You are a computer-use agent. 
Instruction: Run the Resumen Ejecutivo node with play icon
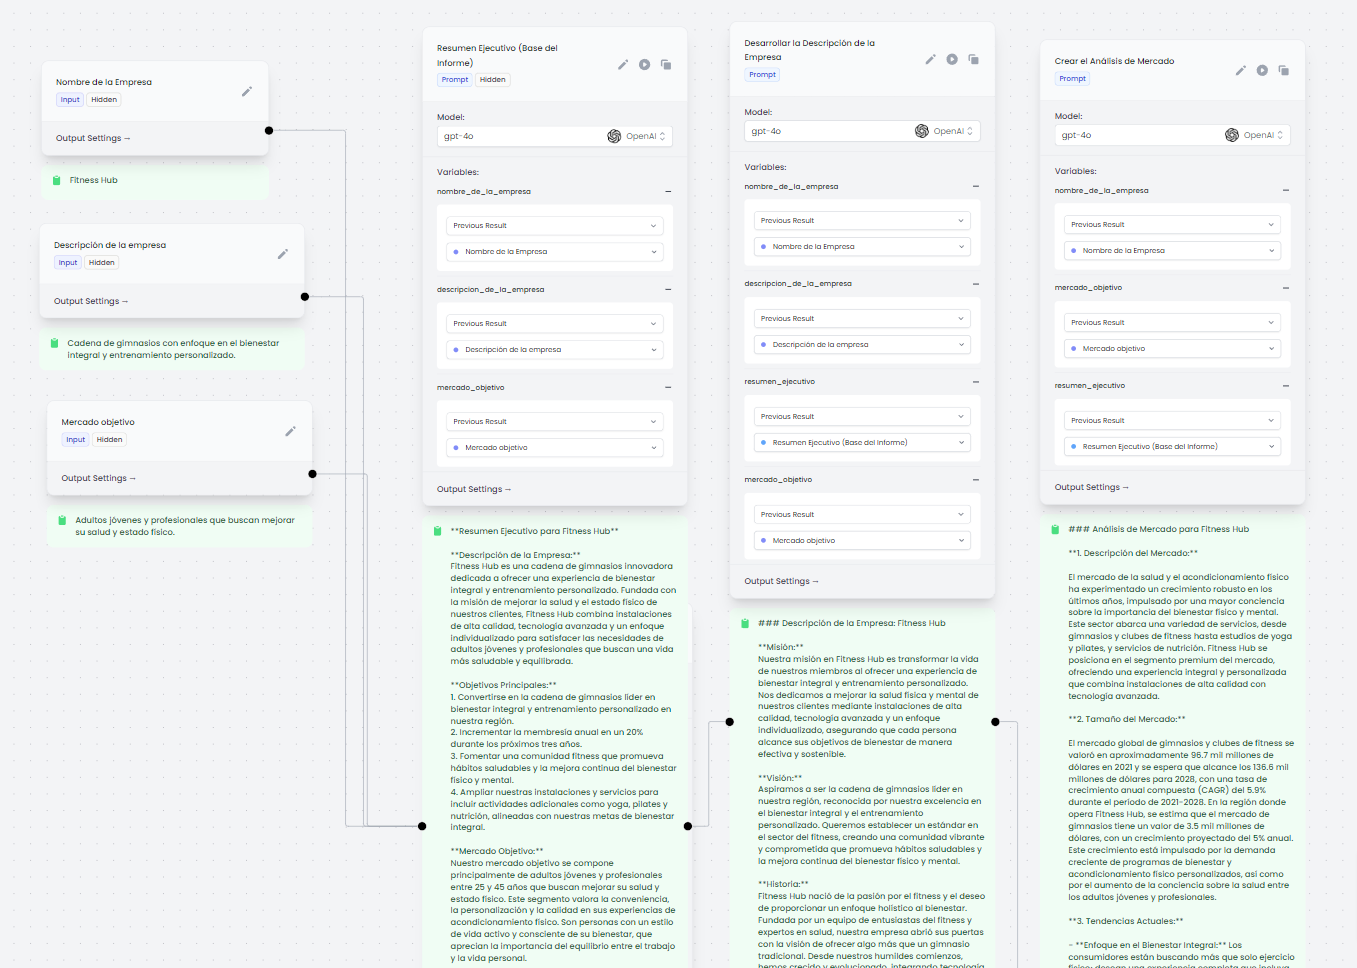tap(645, 65)
